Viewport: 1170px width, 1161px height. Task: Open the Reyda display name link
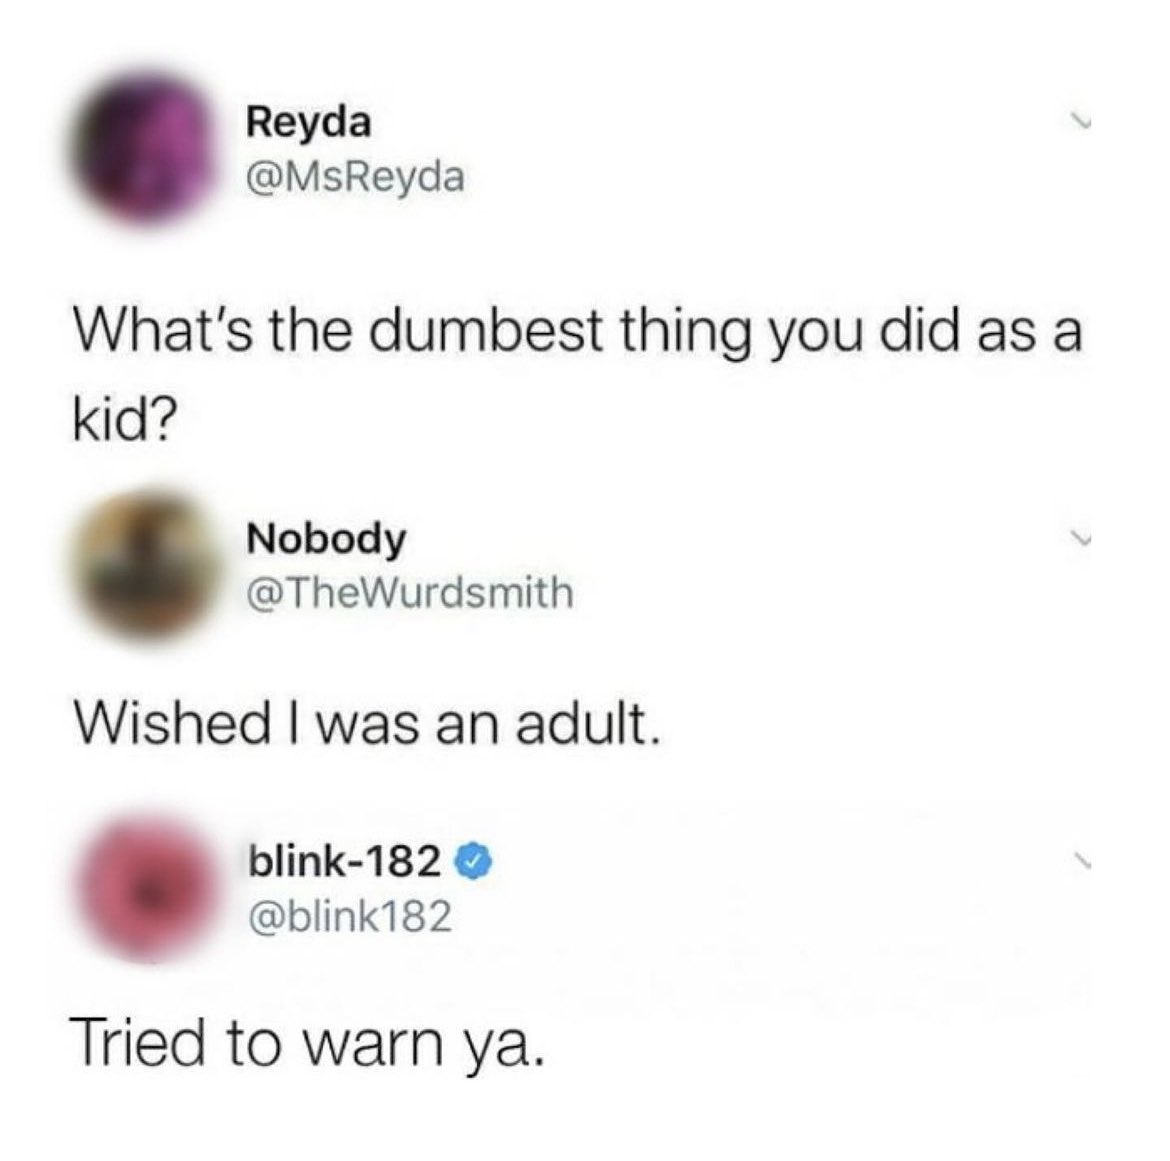click(x=308, y=122)
